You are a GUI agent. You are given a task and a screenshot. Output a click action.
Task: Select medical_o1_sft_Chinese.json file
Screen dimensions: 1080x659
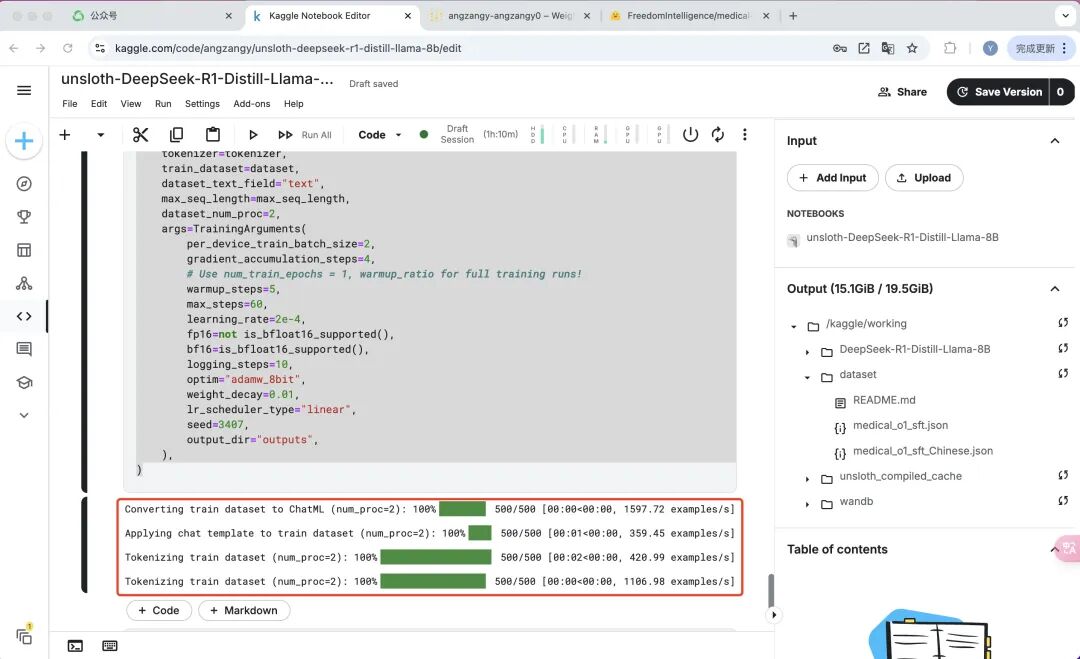click(923, 451)
